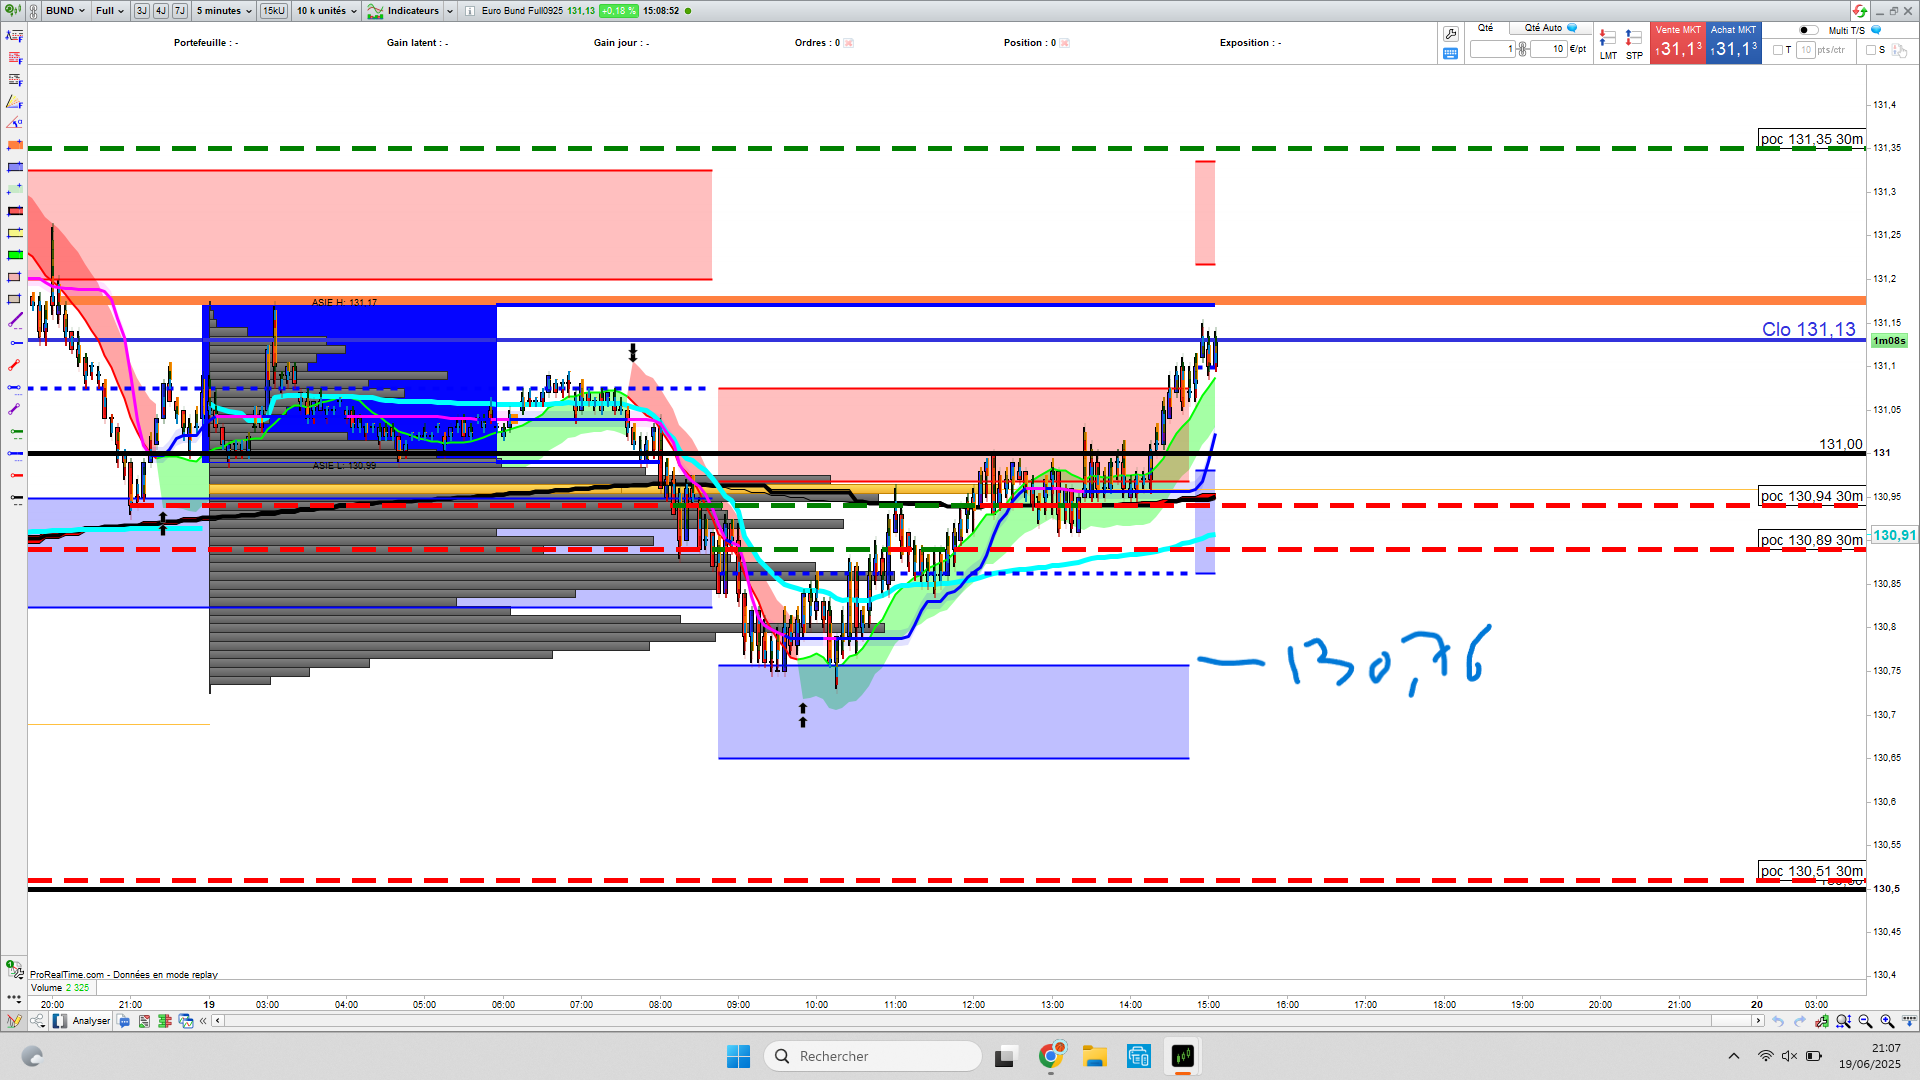This screenshot has width=1920, height=1080.
Task: Open the BUND instrument dropdown
Action: [x=66, y=11]
